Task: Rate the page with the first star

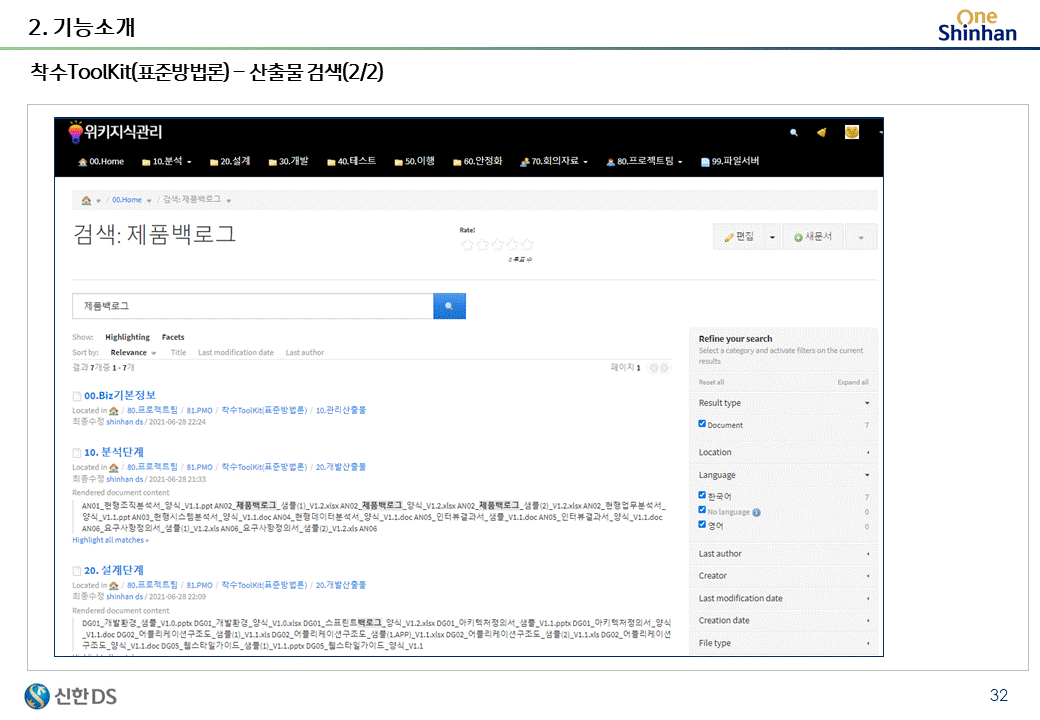Action: tap(467, 245)
